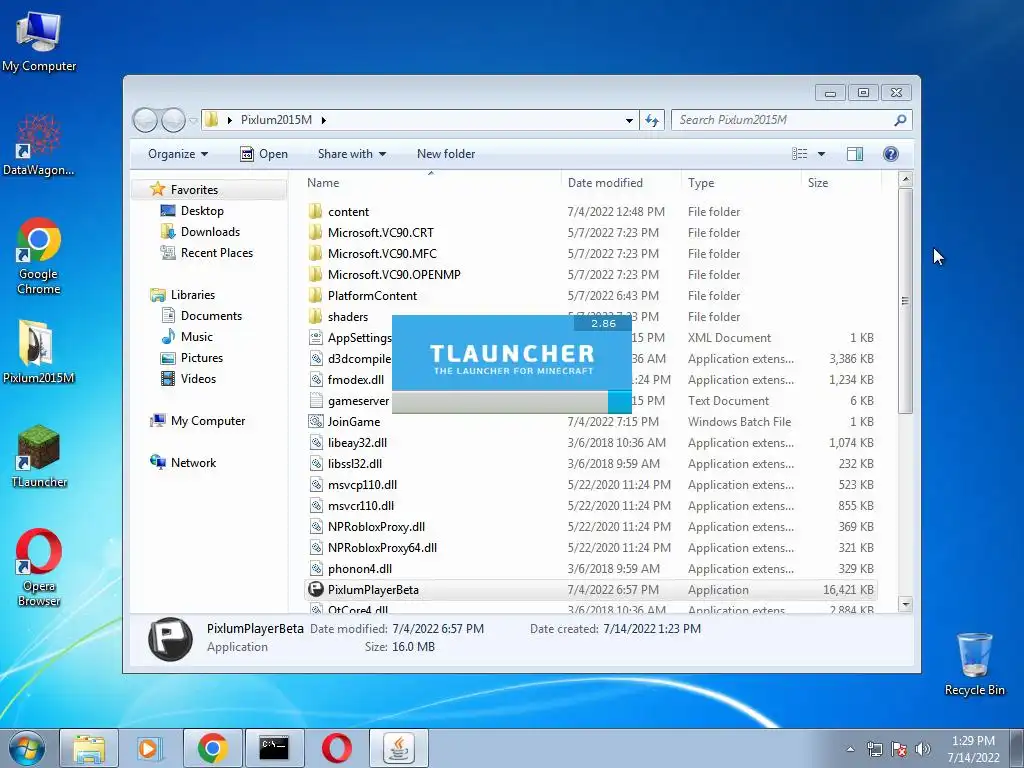
Task: Switch to Opera taskbar icon
Action: (336, 748)
